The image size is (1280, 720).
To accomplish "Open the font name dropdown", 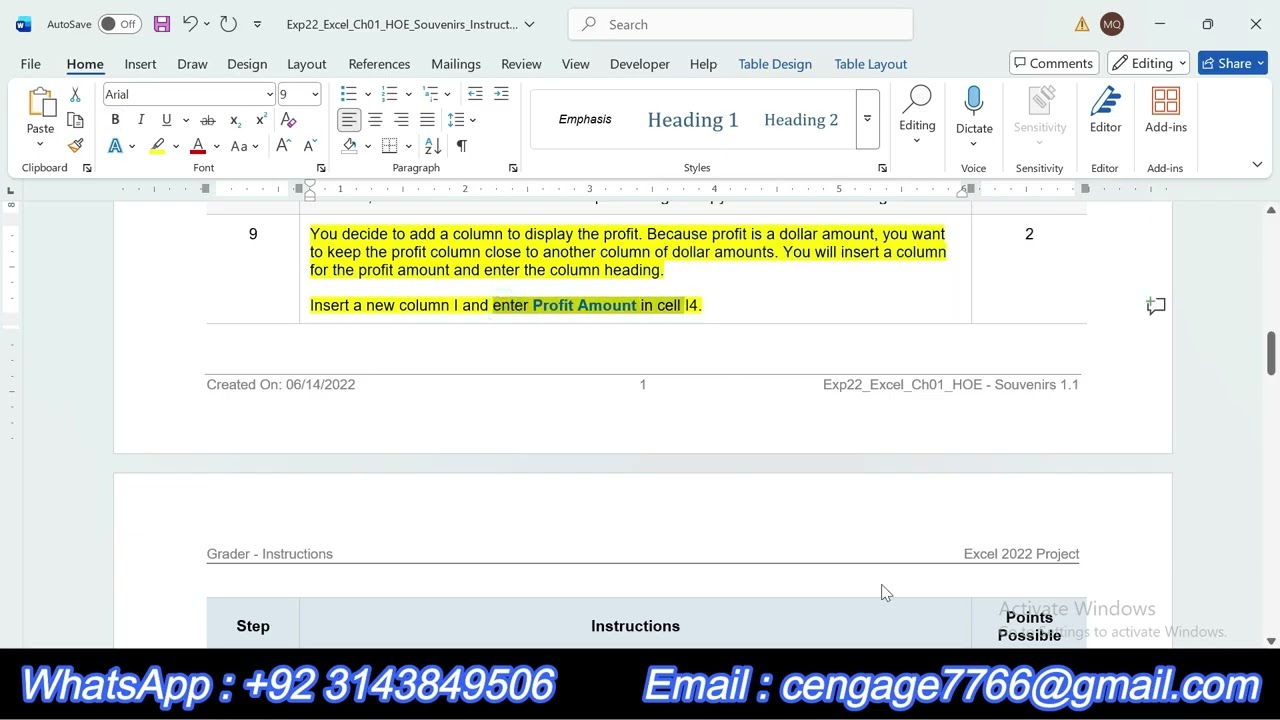I will [269, 95].
